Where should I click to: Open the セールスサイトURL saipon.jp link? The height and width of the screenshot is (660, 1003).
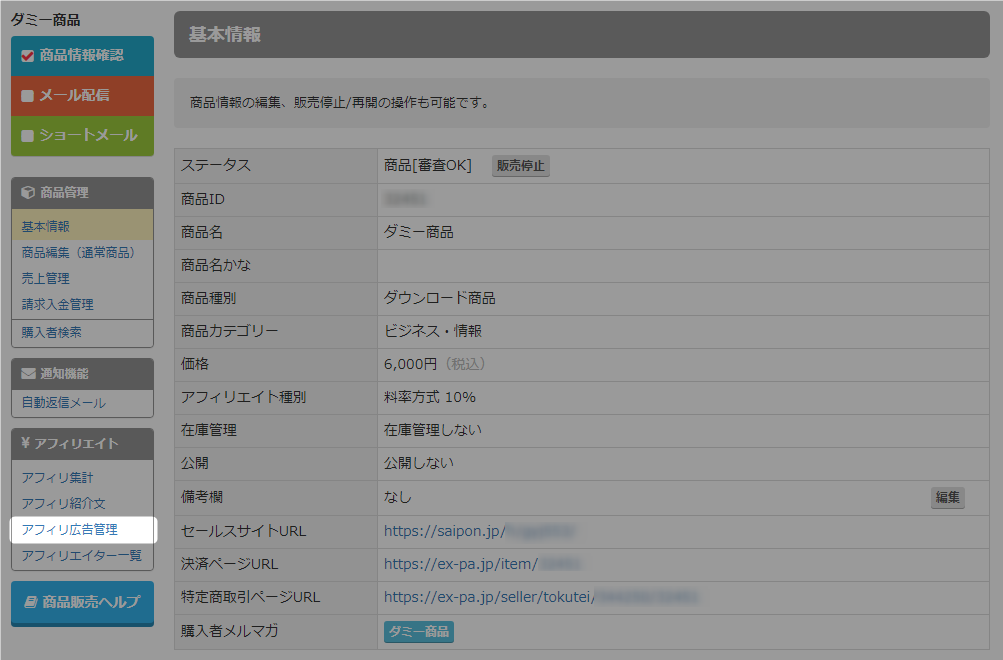point(480,531)
